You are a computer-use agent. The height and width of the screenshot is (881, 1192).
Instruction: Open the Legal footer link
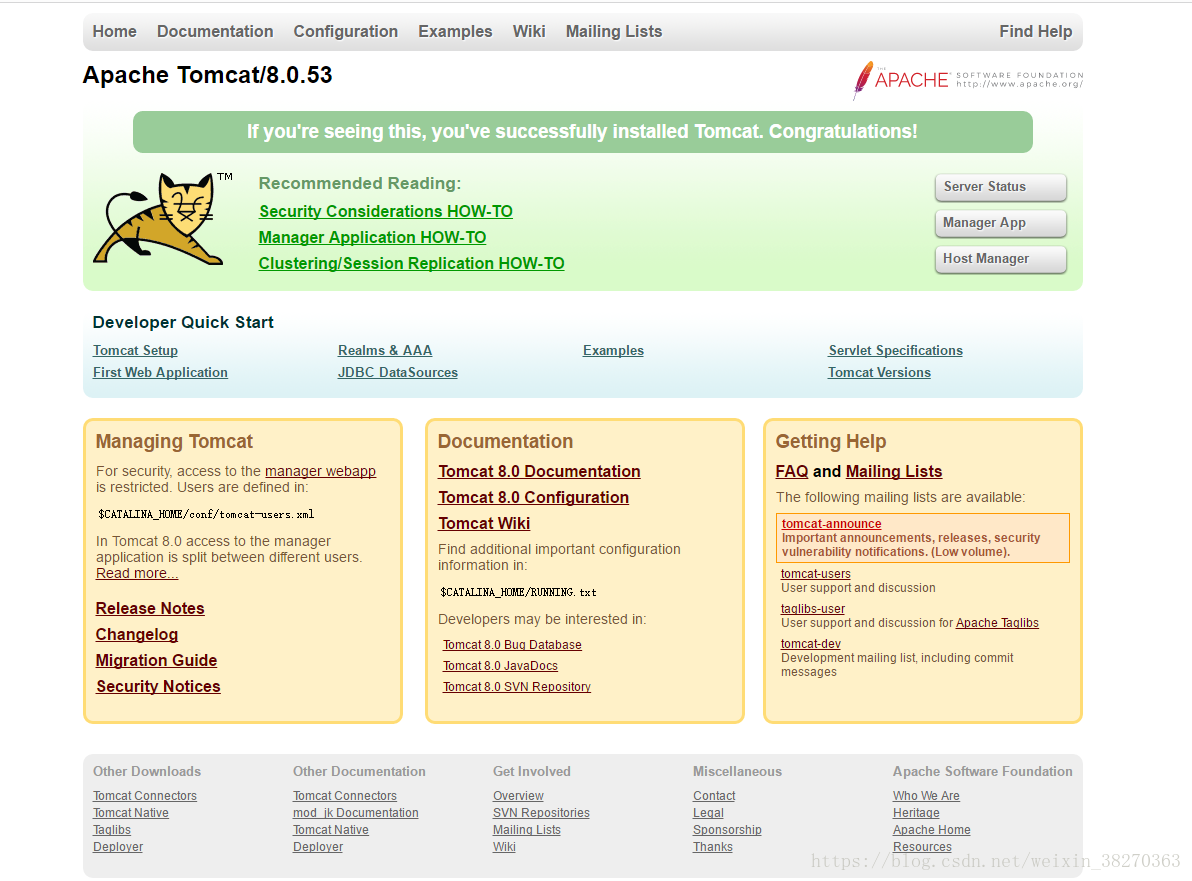coord(708,813)
